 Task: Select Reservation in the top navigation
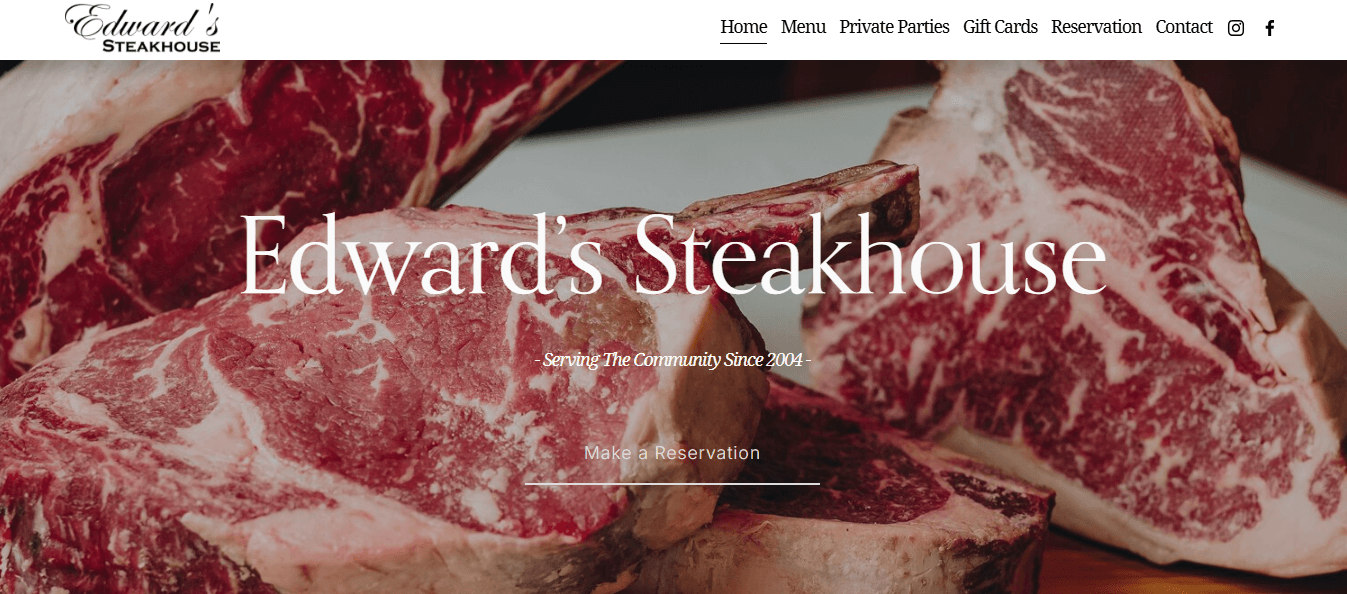coord(1096,27)
